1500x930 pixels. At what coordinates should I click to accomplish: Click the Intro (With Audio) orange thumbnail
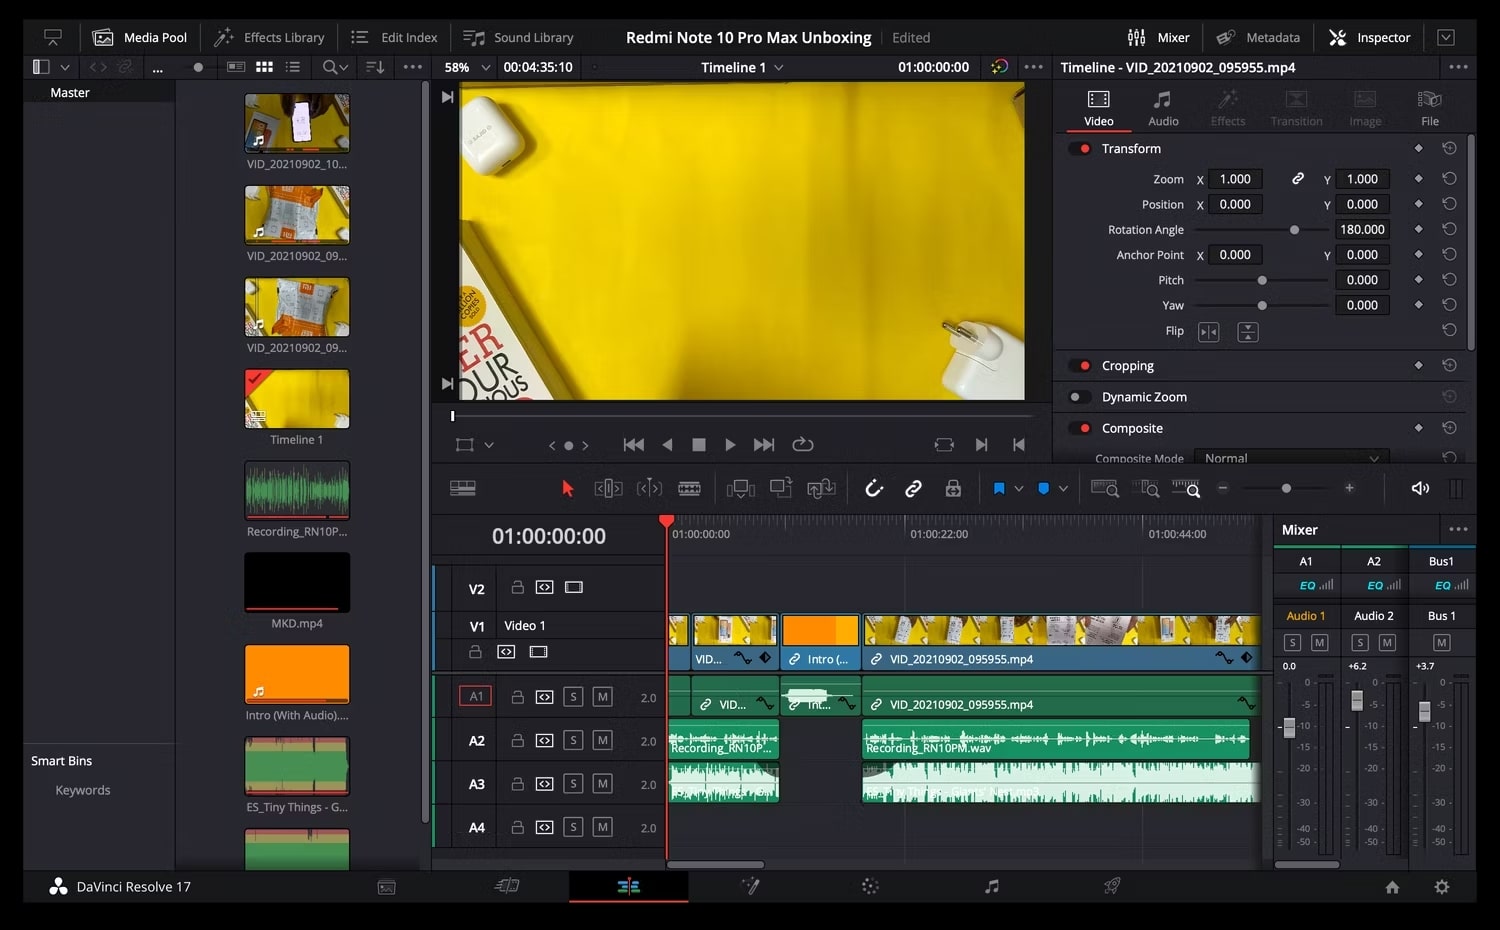297,673
